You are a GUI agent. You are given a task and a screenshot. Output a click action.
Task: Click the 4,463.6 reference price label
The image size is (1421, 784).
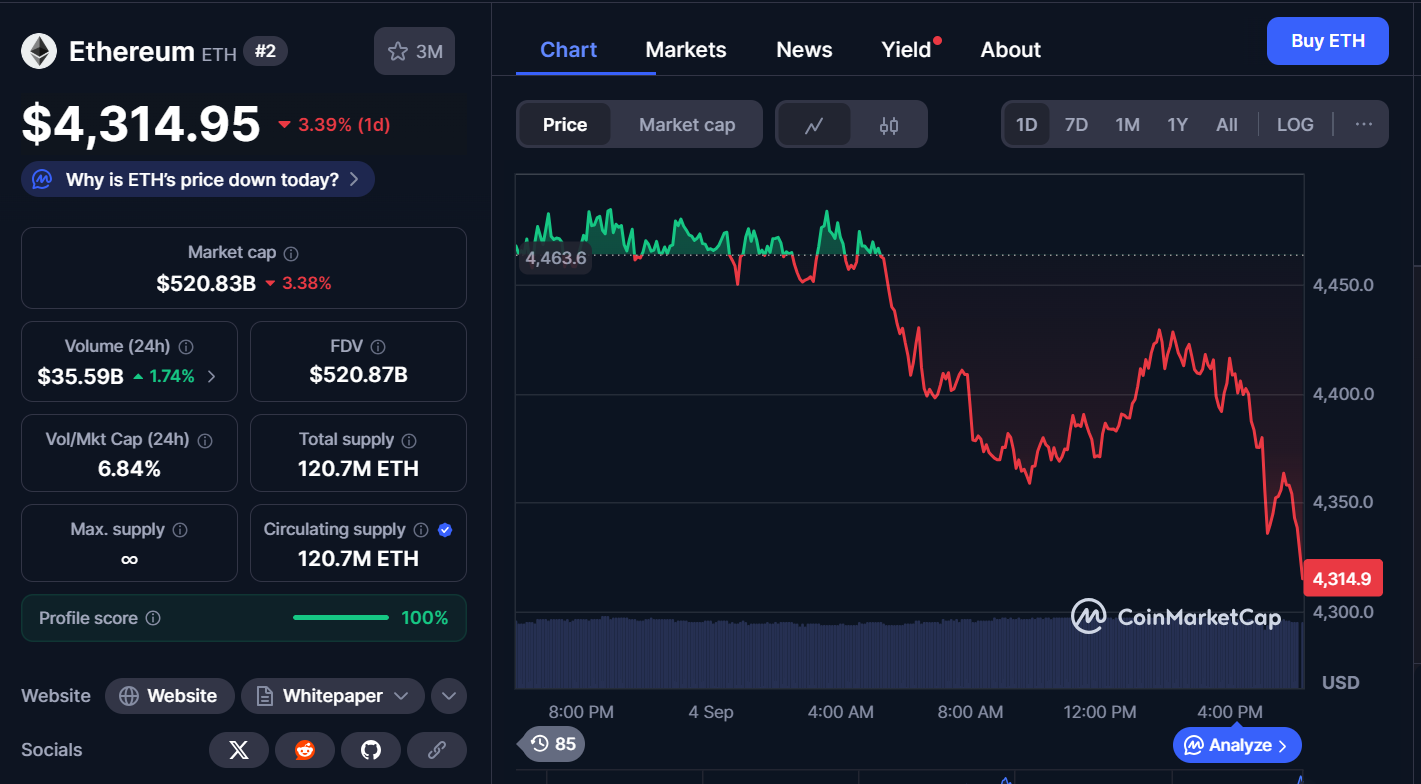pos(555,258)
